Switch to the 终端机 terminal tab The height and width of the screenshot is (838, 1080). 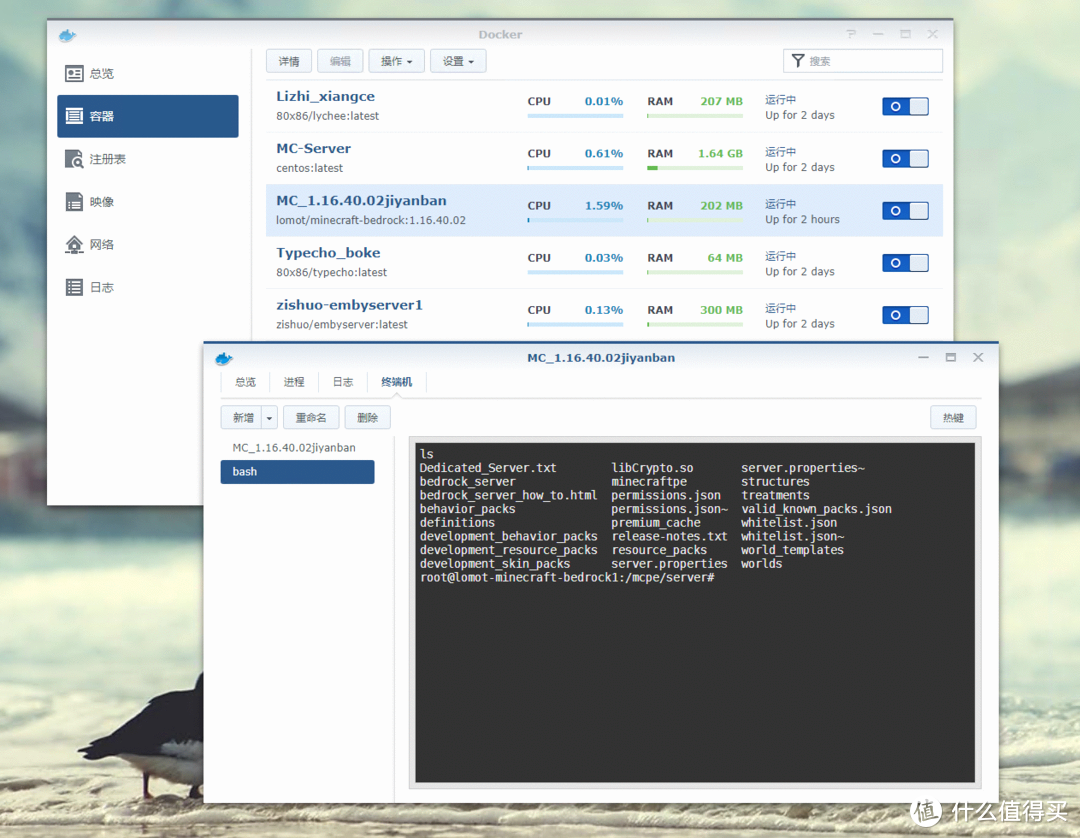coord(397,382)
